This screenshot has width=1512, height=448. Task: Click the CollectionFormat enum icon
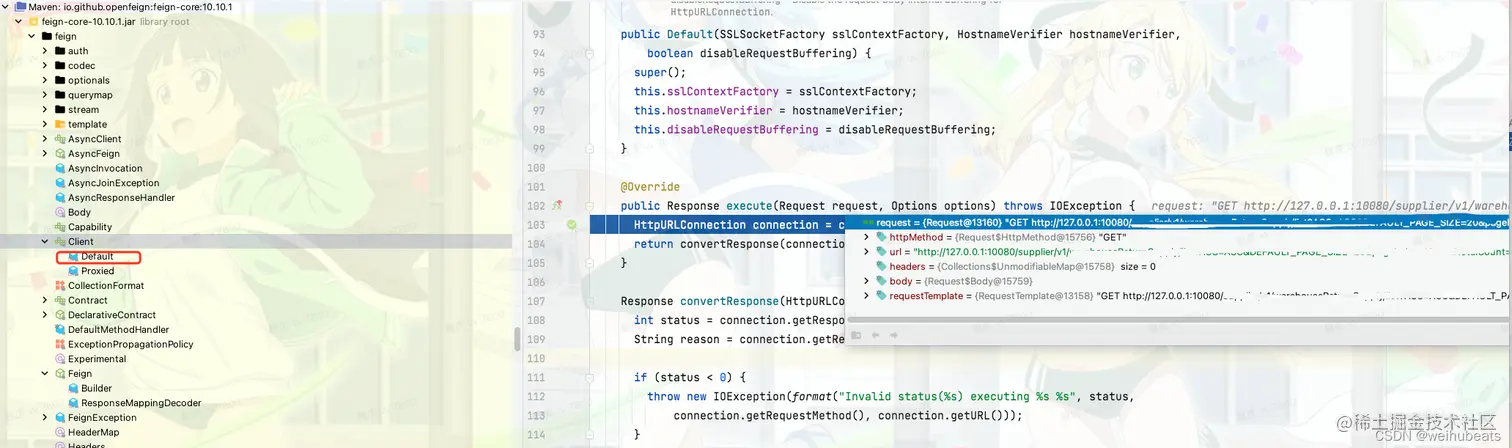(x=60, y=286)
